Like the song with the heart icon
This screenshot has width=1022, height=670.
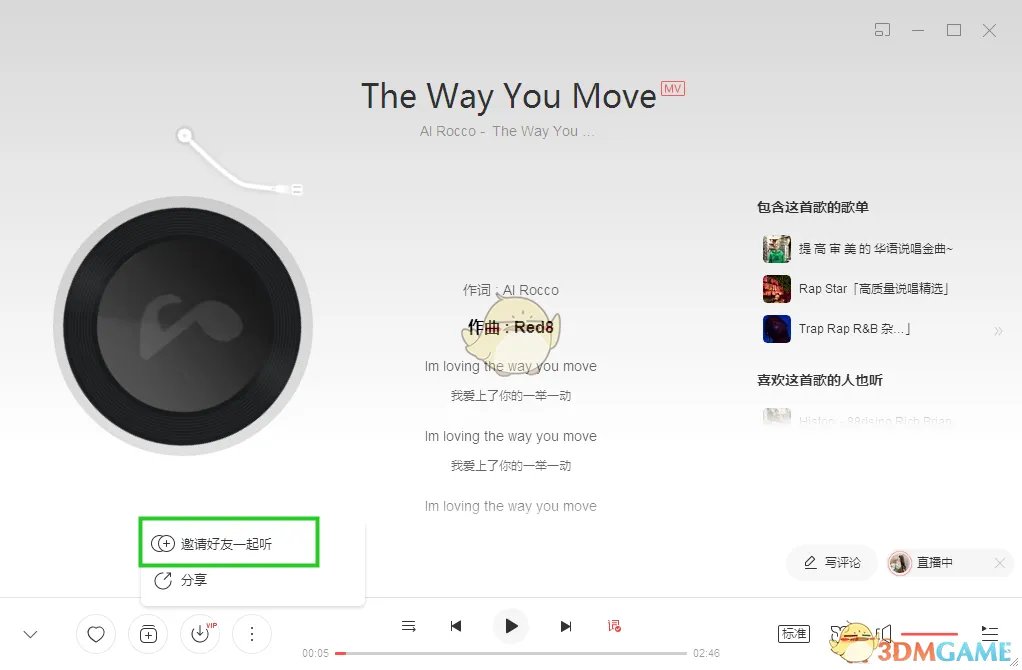click(x=96, y=634)
